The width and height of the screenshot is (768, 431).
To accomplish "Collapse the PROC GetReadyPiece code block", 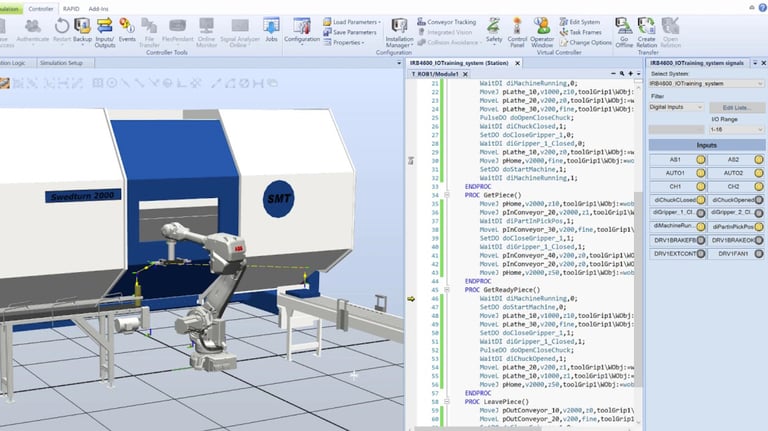I will (447, 290).
